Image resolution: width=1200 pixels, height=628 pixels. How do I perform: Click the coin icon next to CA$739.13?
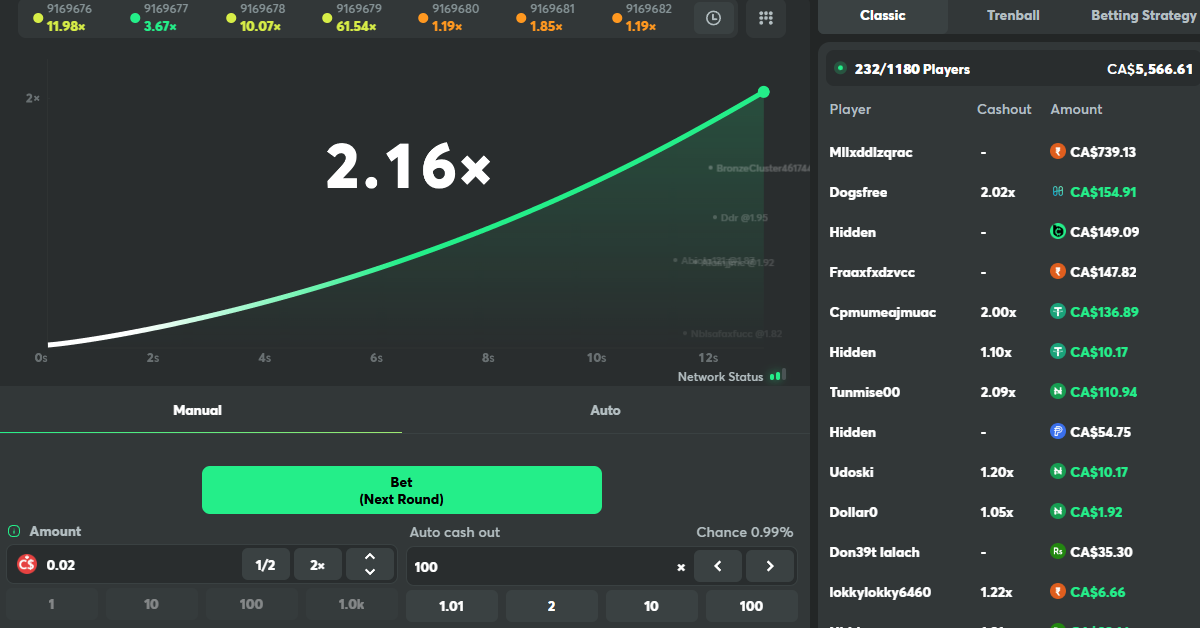1058,152
